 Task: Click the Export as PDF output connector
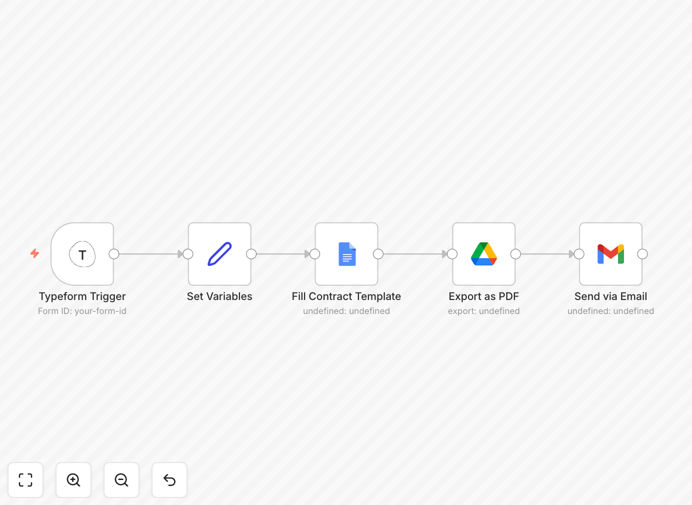click(x=515, y=254)
